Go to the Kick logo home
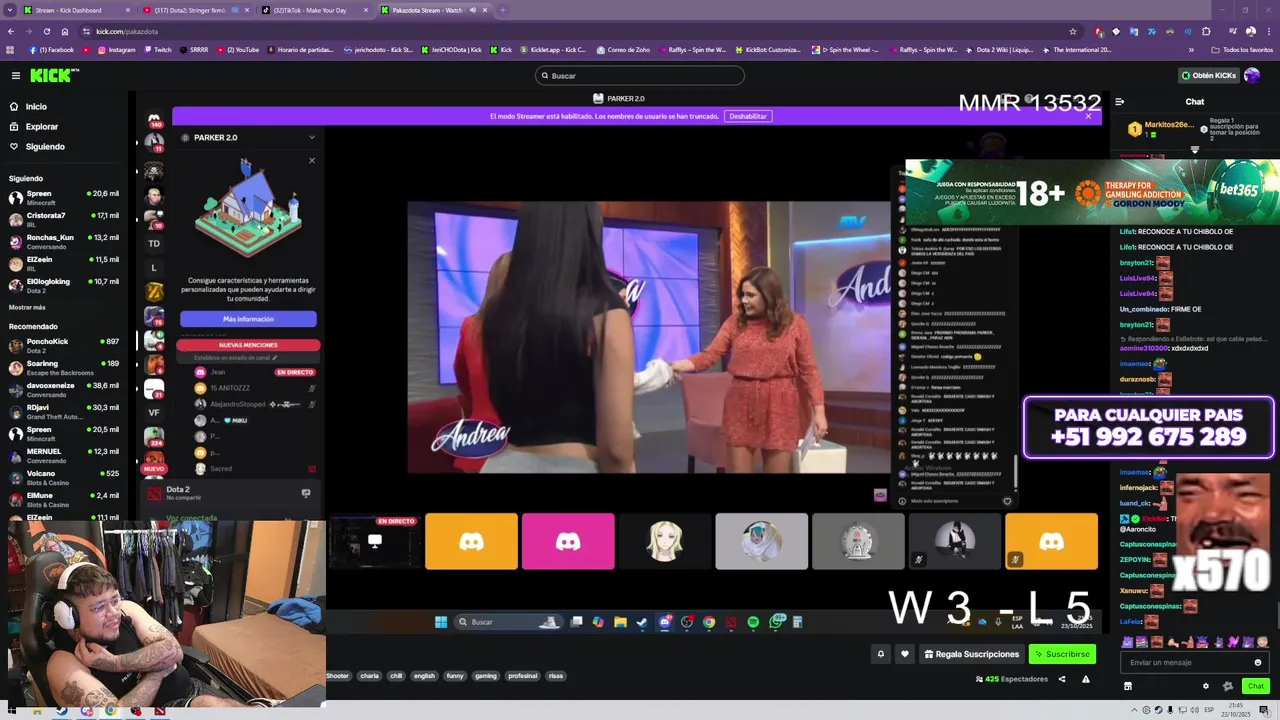Viewport: 1280px width, 720px height. pyautogui.click(x=54, y=75)
